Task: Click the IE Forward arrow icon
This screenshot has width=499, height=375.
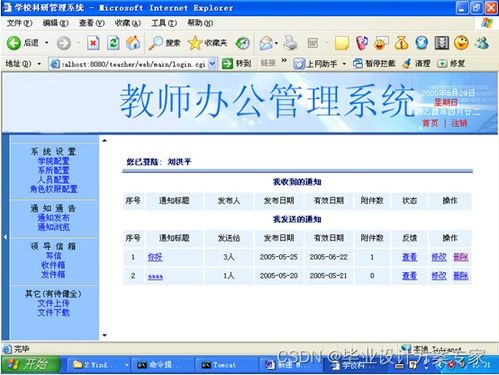Action: (x=64, y=43)
